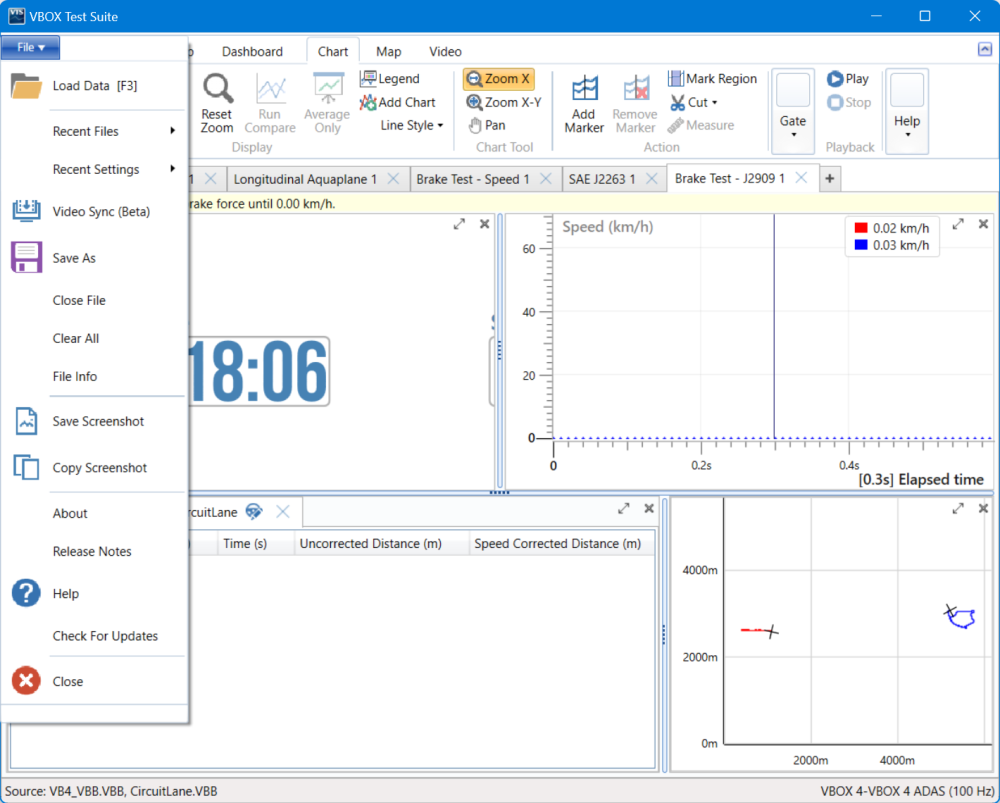The height and width of the screenshot is (803, 1000).
Task: Click the blue Help question mark icon
Action: [26, 593]
